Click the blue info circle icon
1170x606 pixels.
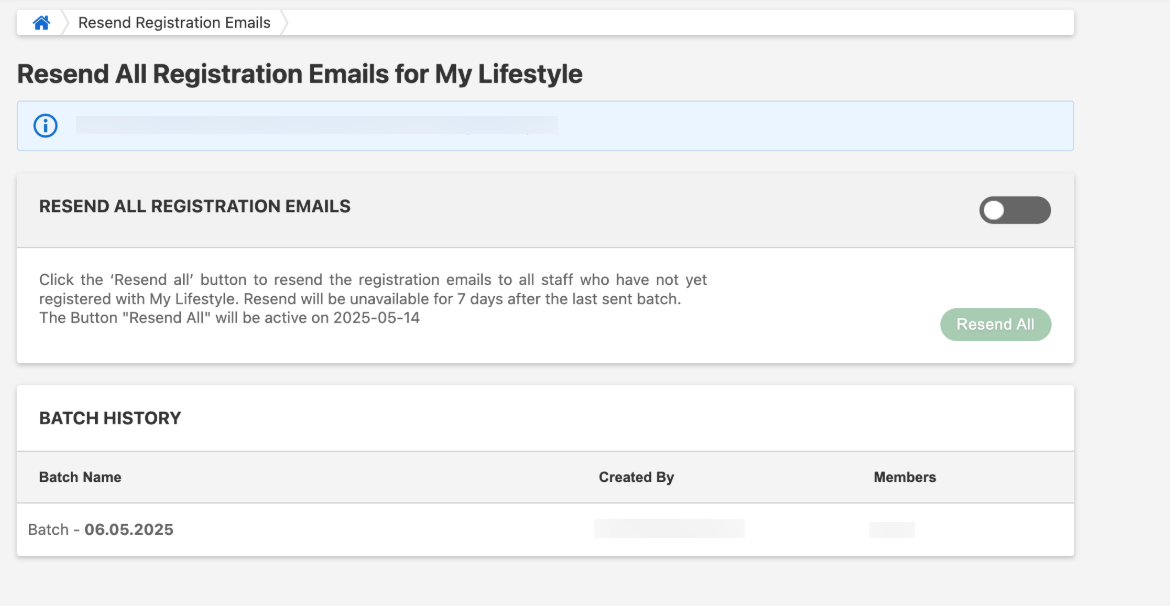click(x=46, y=125)
